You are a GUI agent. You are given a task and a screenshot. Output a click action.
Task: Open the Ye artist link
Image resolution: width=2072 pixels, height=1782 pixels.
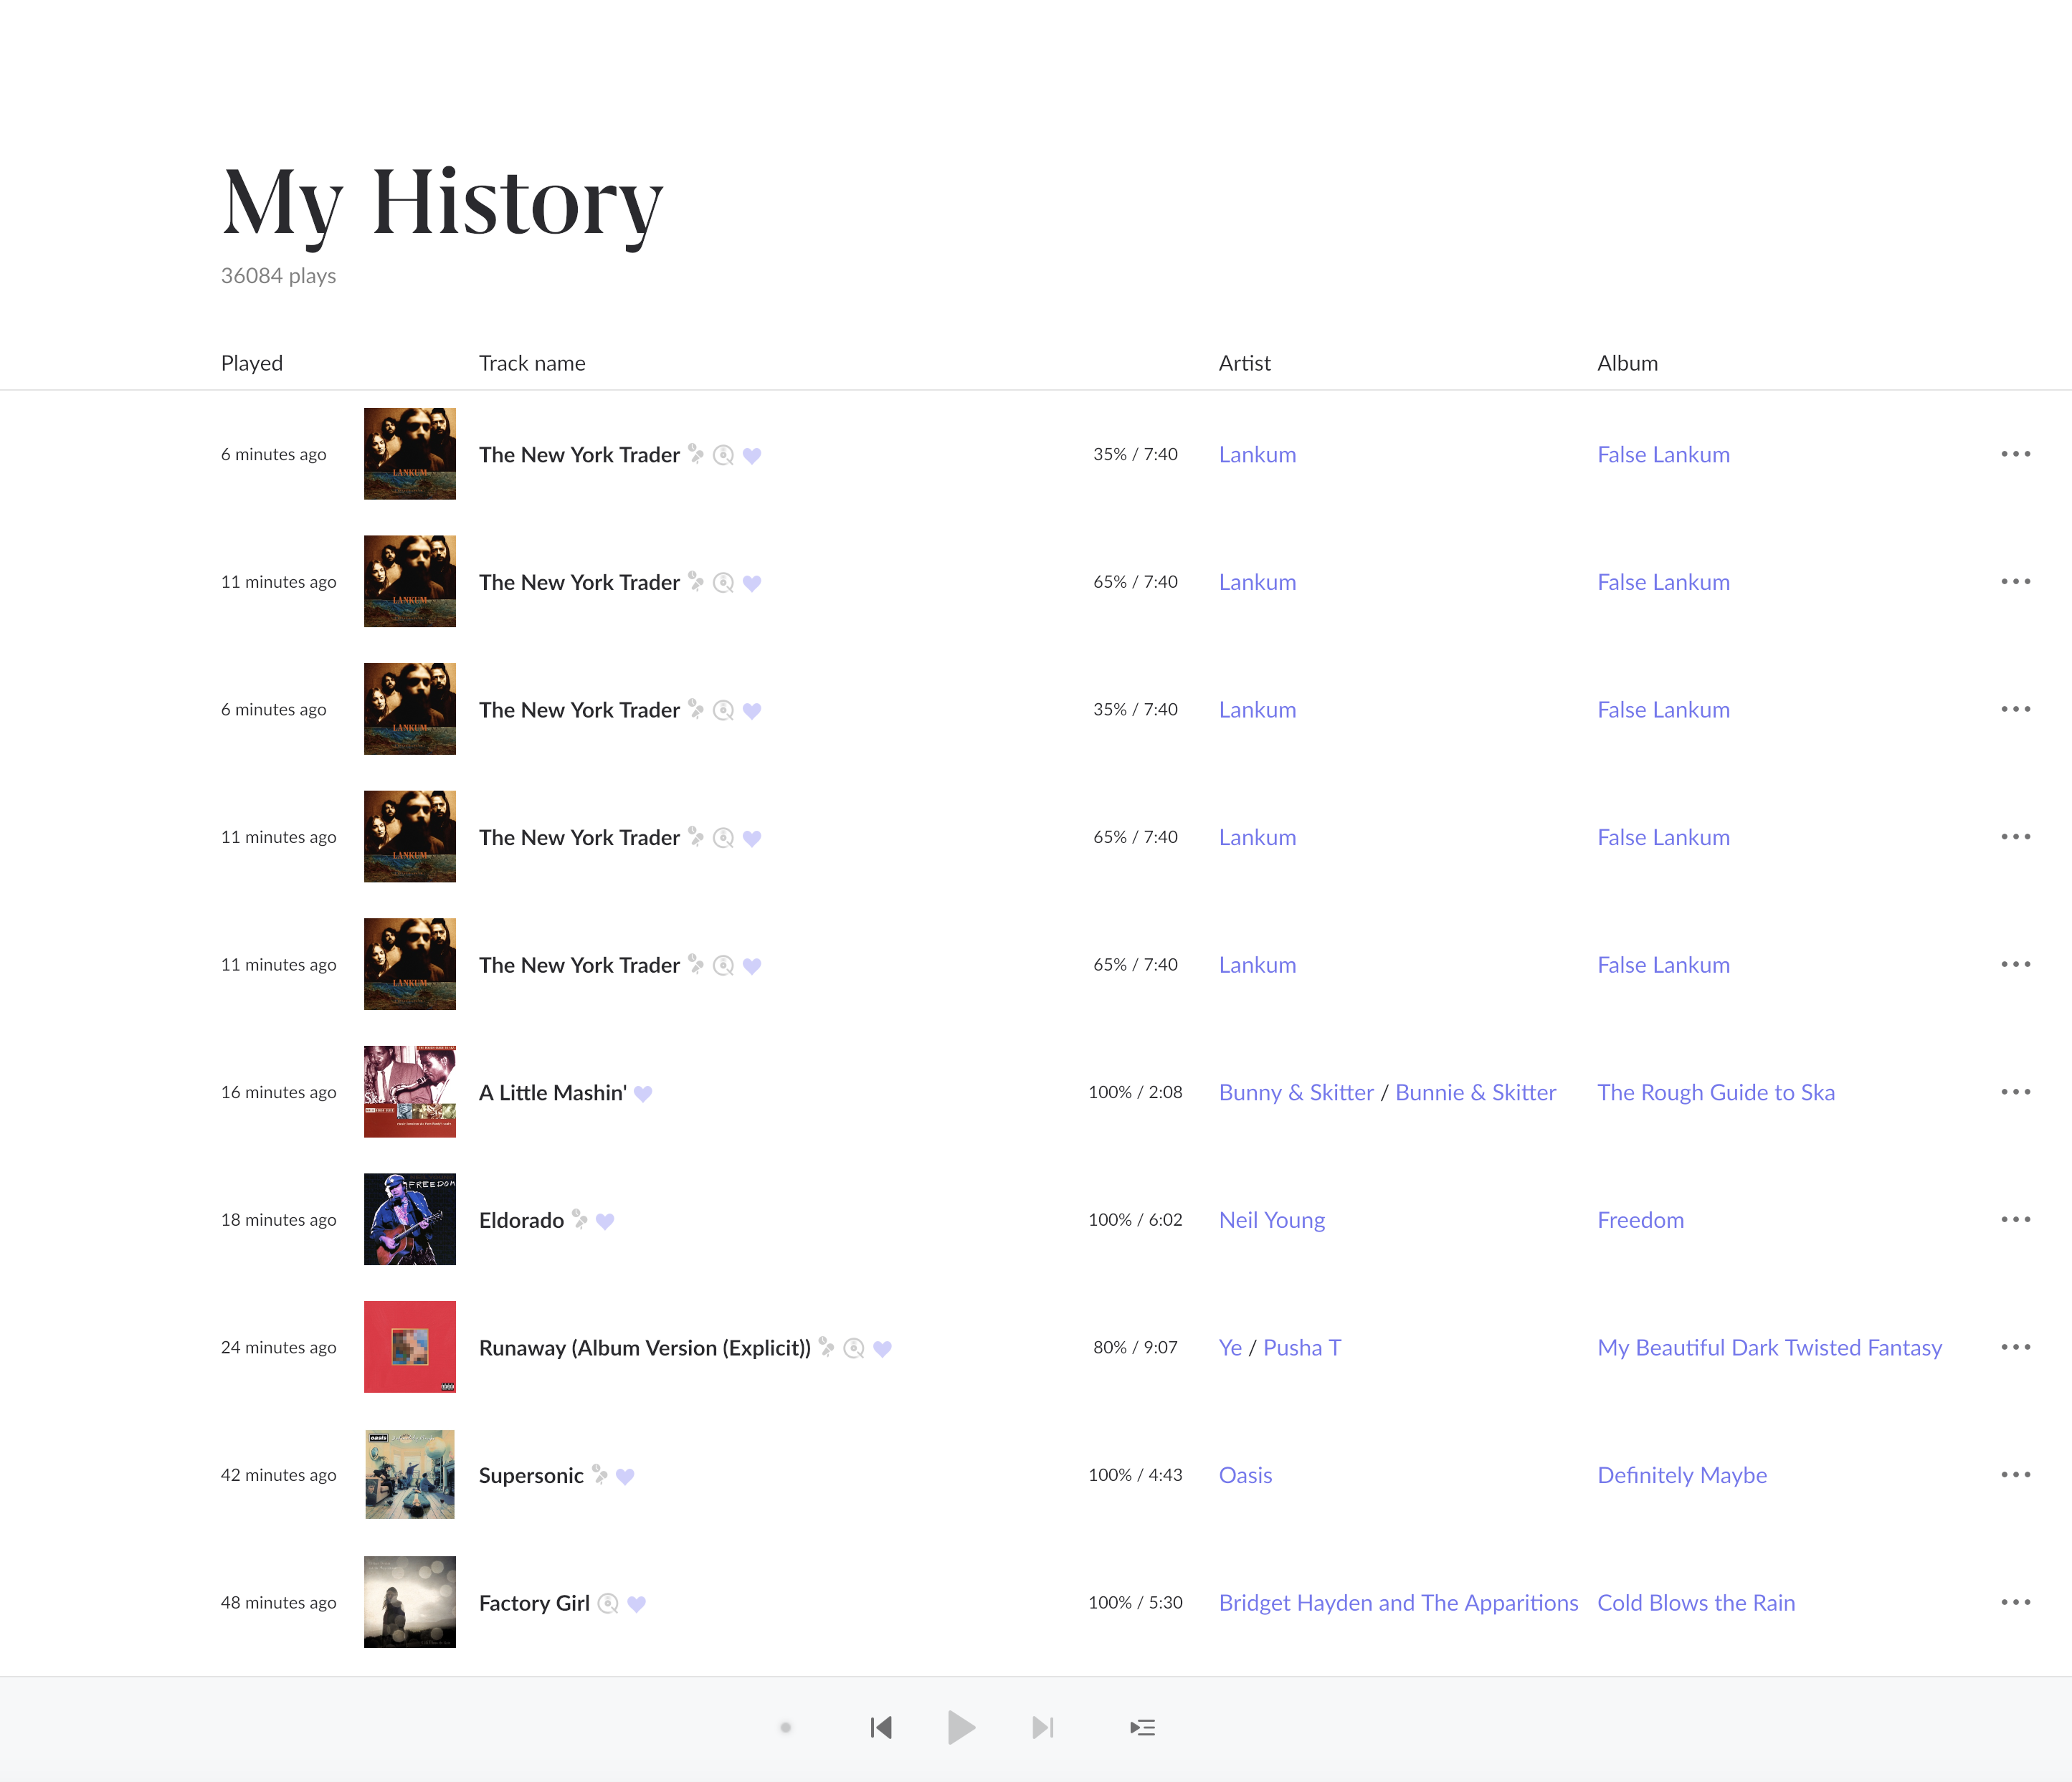click(1230, 1348)
